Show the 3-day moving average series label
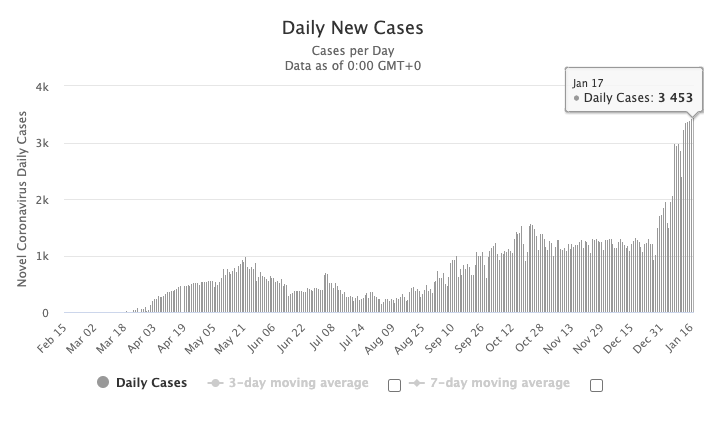The image size is (725, 438). (298, 383)
